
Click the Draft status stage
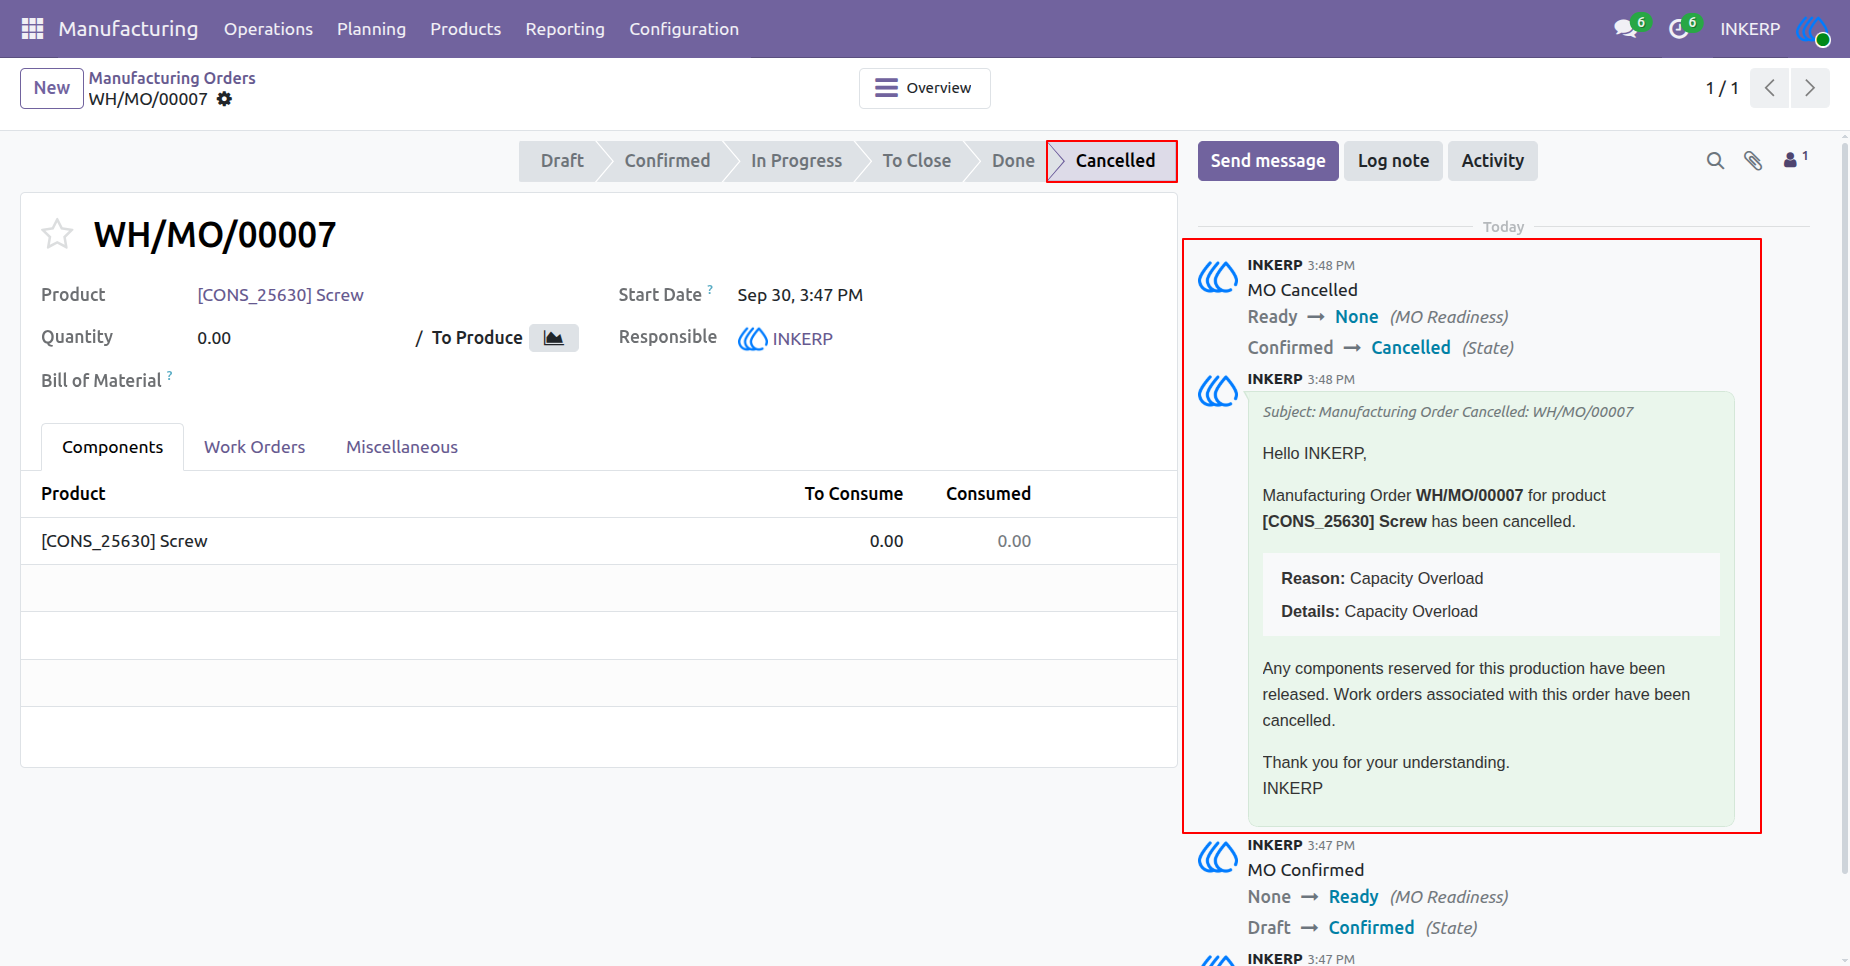tap(562, 161)
